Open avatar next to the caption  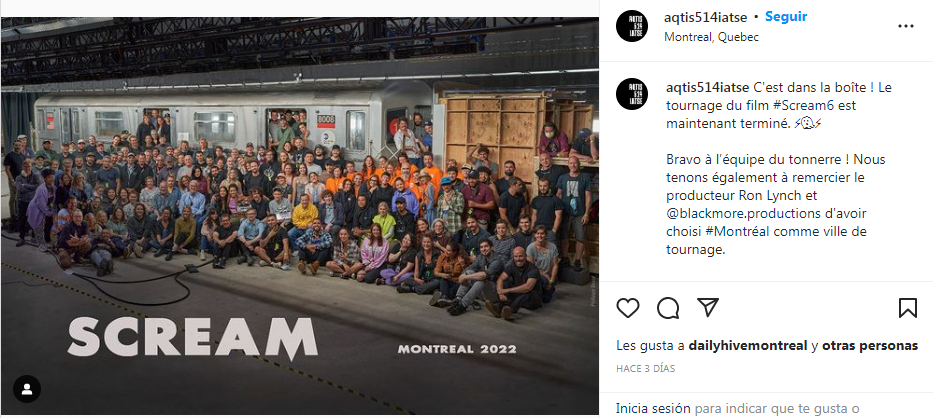pos(631,95)
